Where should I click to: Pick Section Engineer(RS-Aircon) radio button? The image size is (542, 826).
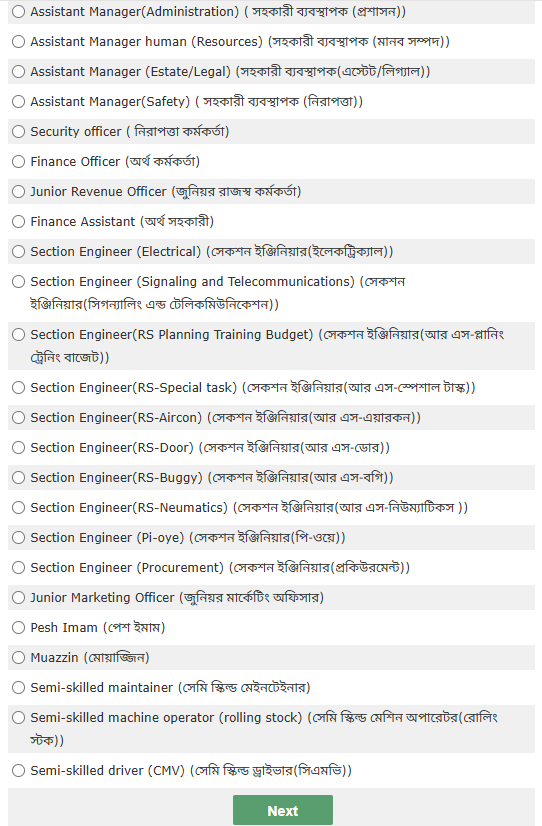click(18, 417)
